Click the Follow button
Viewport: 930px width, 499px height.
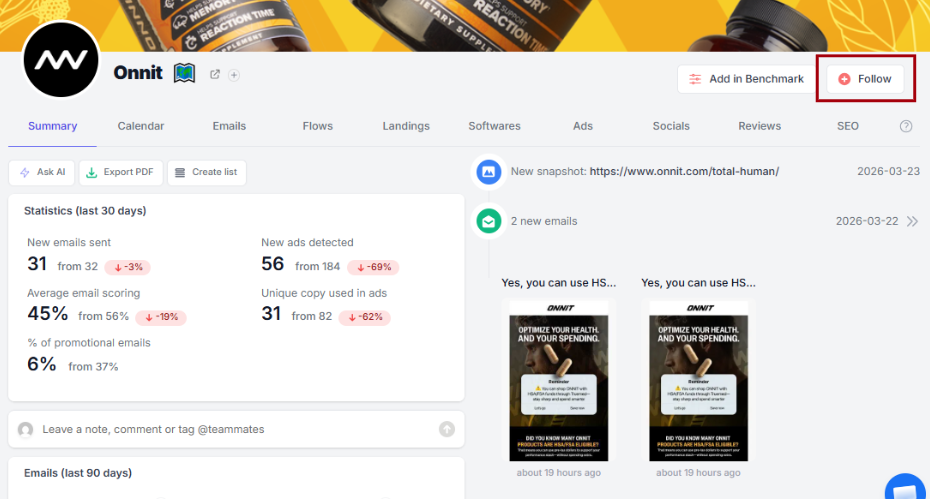click(865, 79)
